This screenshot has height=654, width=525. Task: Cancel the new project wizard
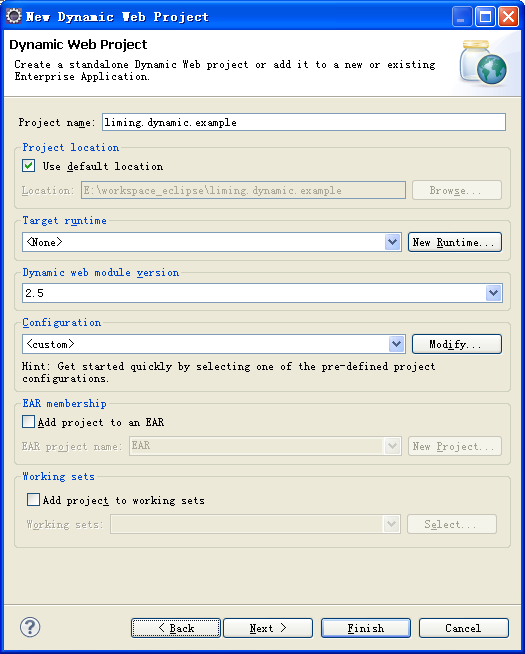tap(464, 628)
